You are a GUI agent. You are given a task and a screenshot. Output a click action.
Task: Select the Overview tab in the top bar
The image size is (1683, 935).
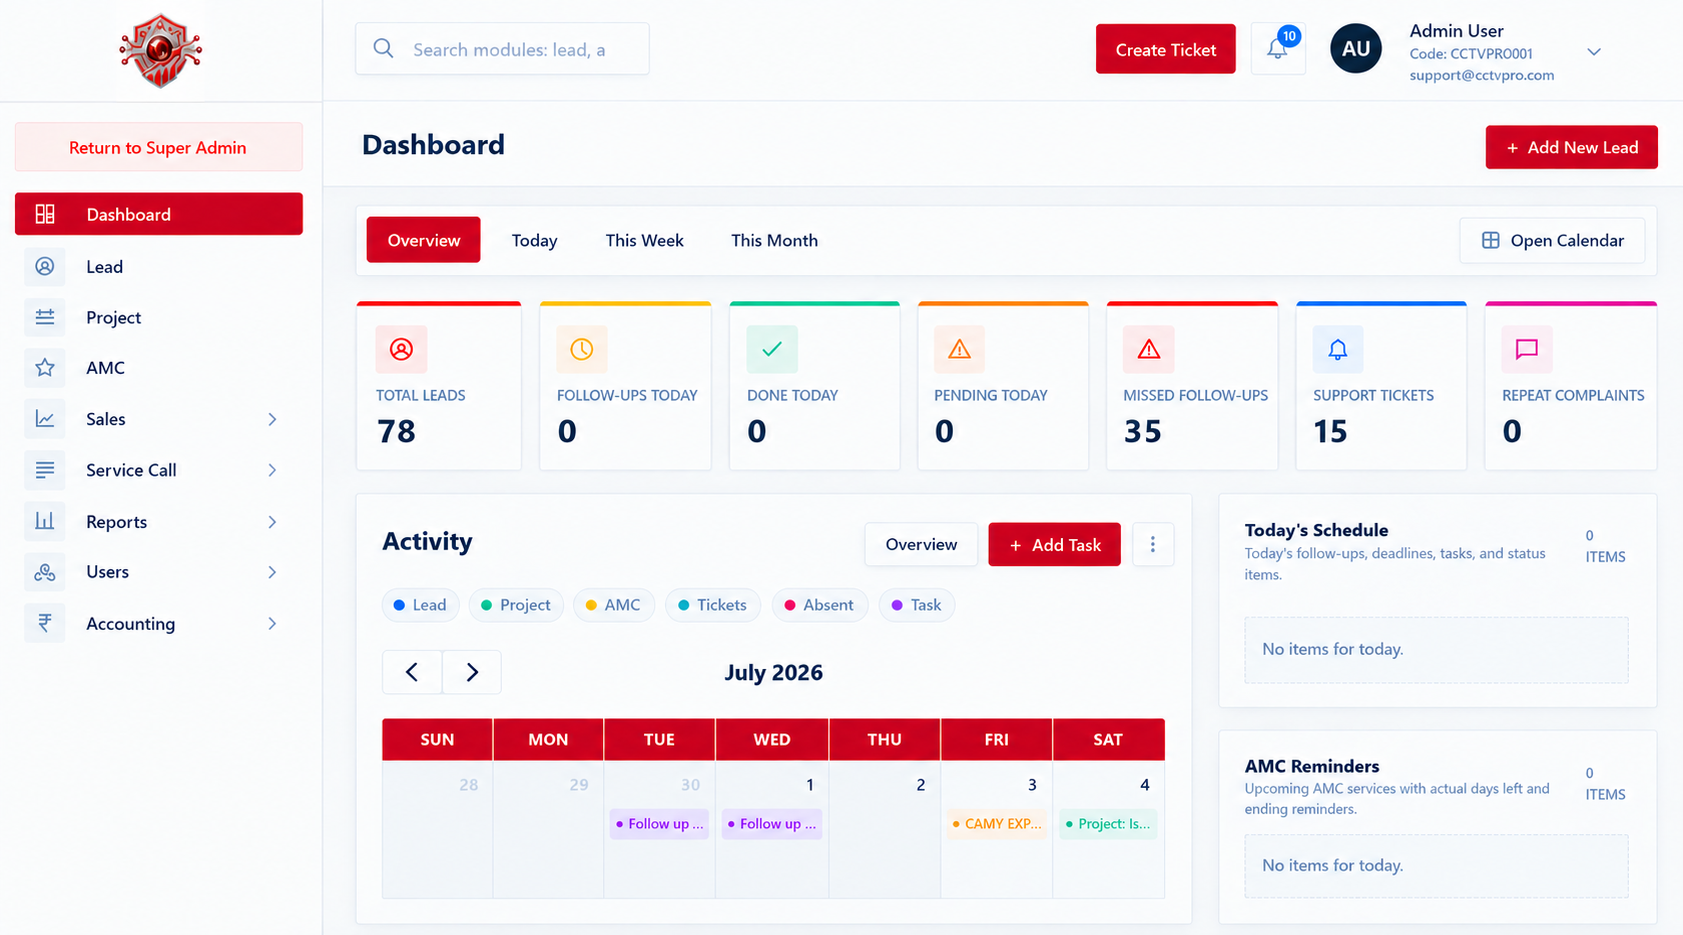coord(424,240)
